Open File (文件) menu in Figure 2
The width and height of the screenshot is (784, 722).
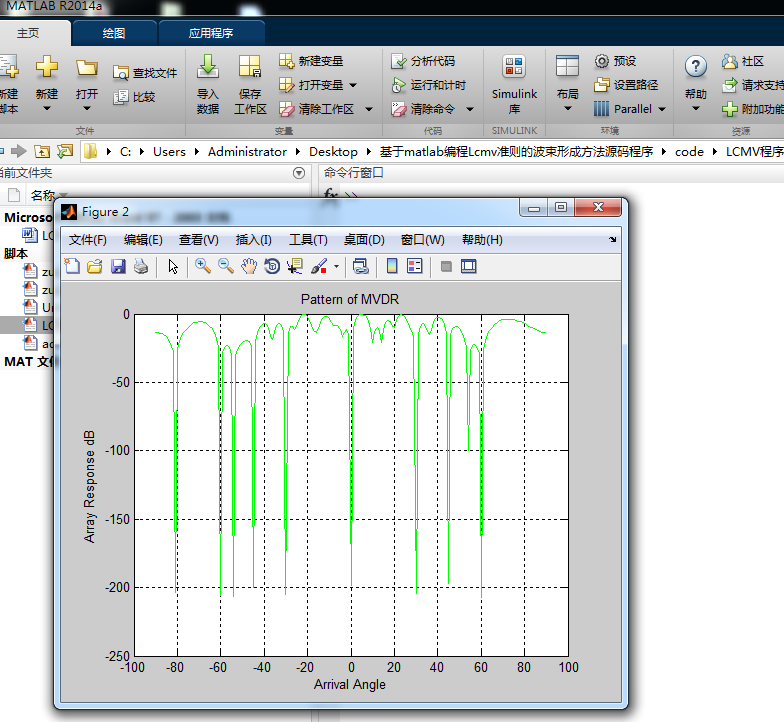click(x=88, y=240)
